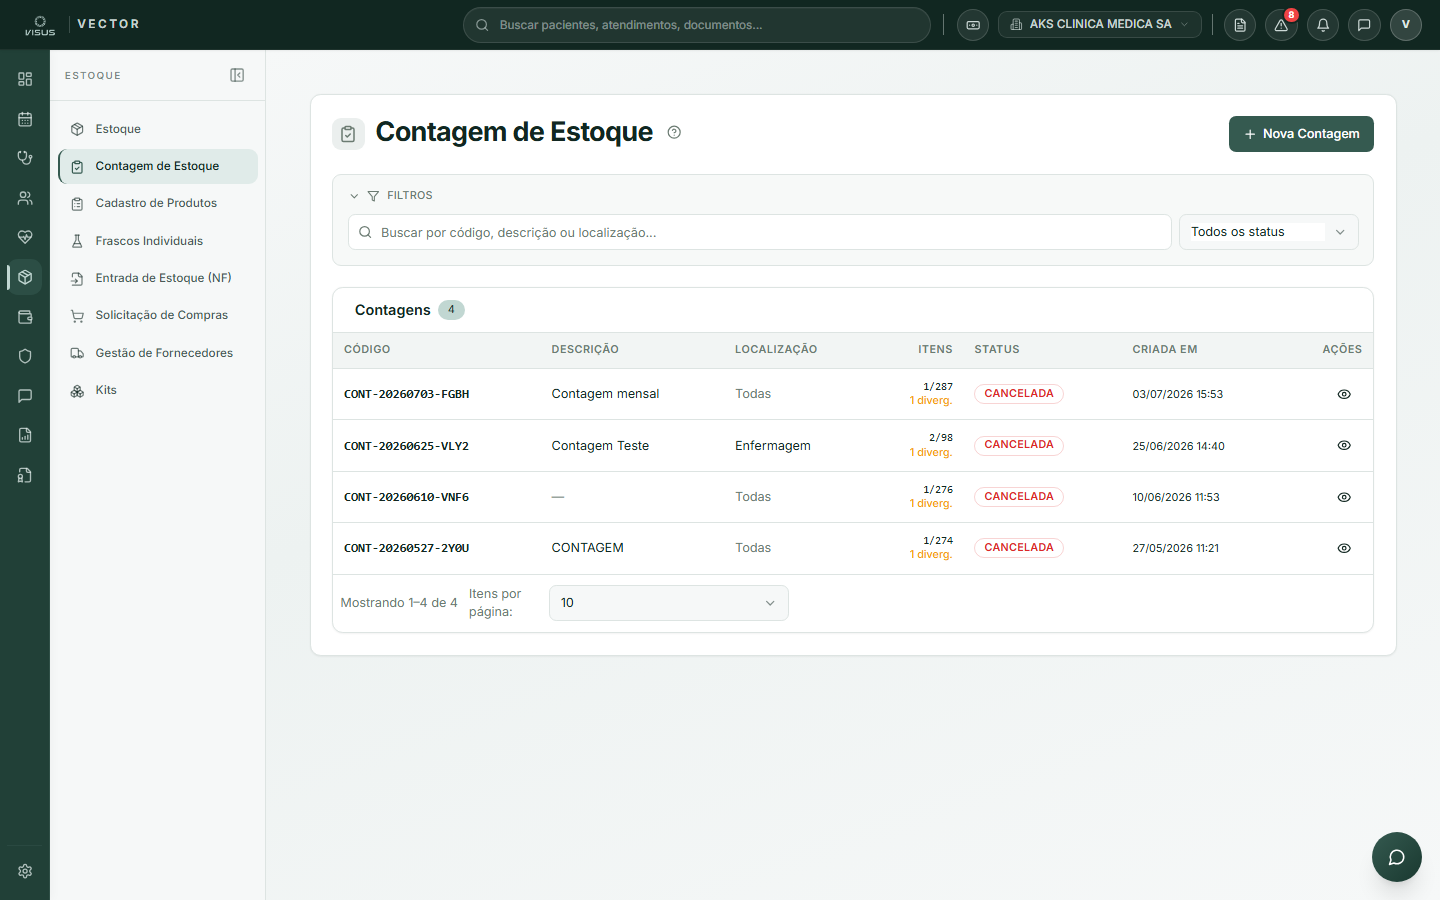Open Entrada de Estoque (NF)
The height and width of the screenshot is (900, 1440).
[x=158, y=278]
